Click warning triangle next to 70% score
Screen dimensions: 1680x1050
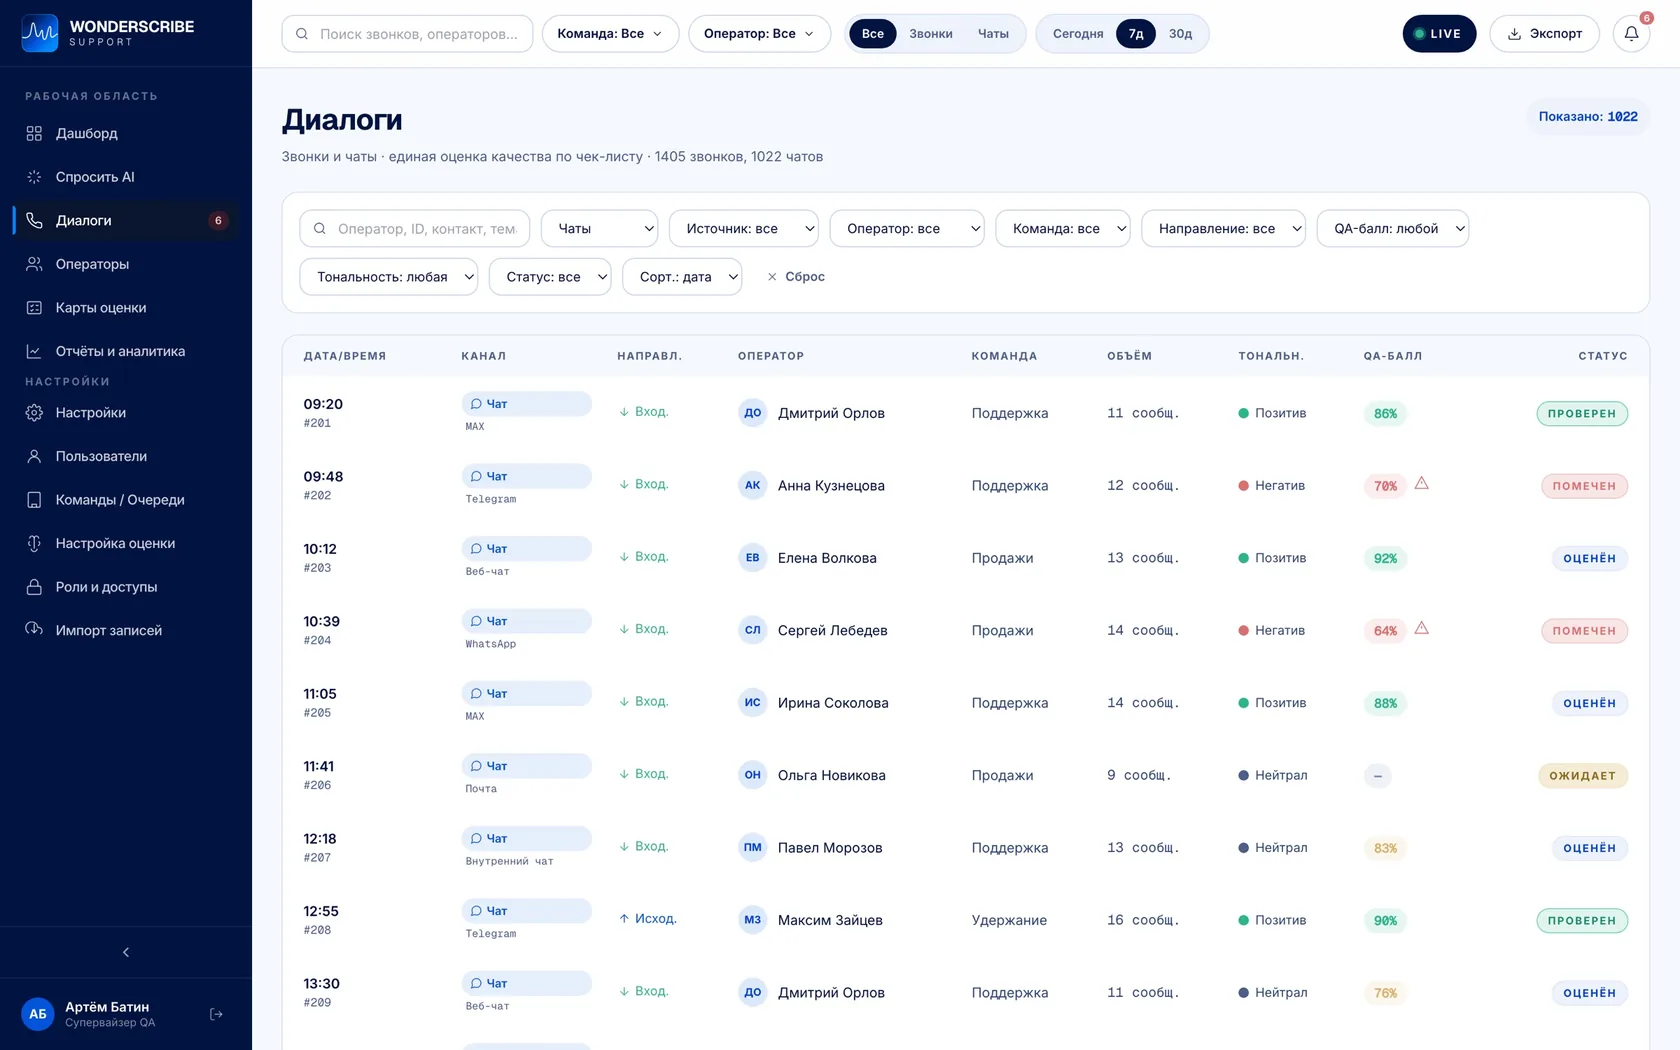click(1421, 484)
